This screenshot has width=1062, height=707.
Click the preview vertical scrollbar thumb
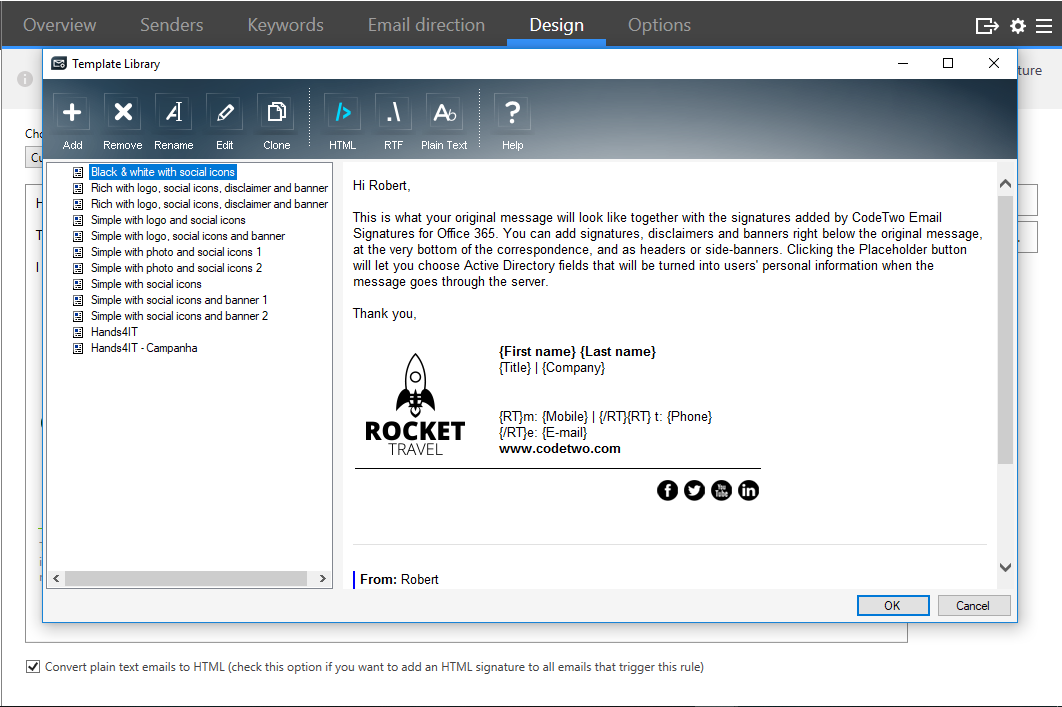click(1005, 330)
